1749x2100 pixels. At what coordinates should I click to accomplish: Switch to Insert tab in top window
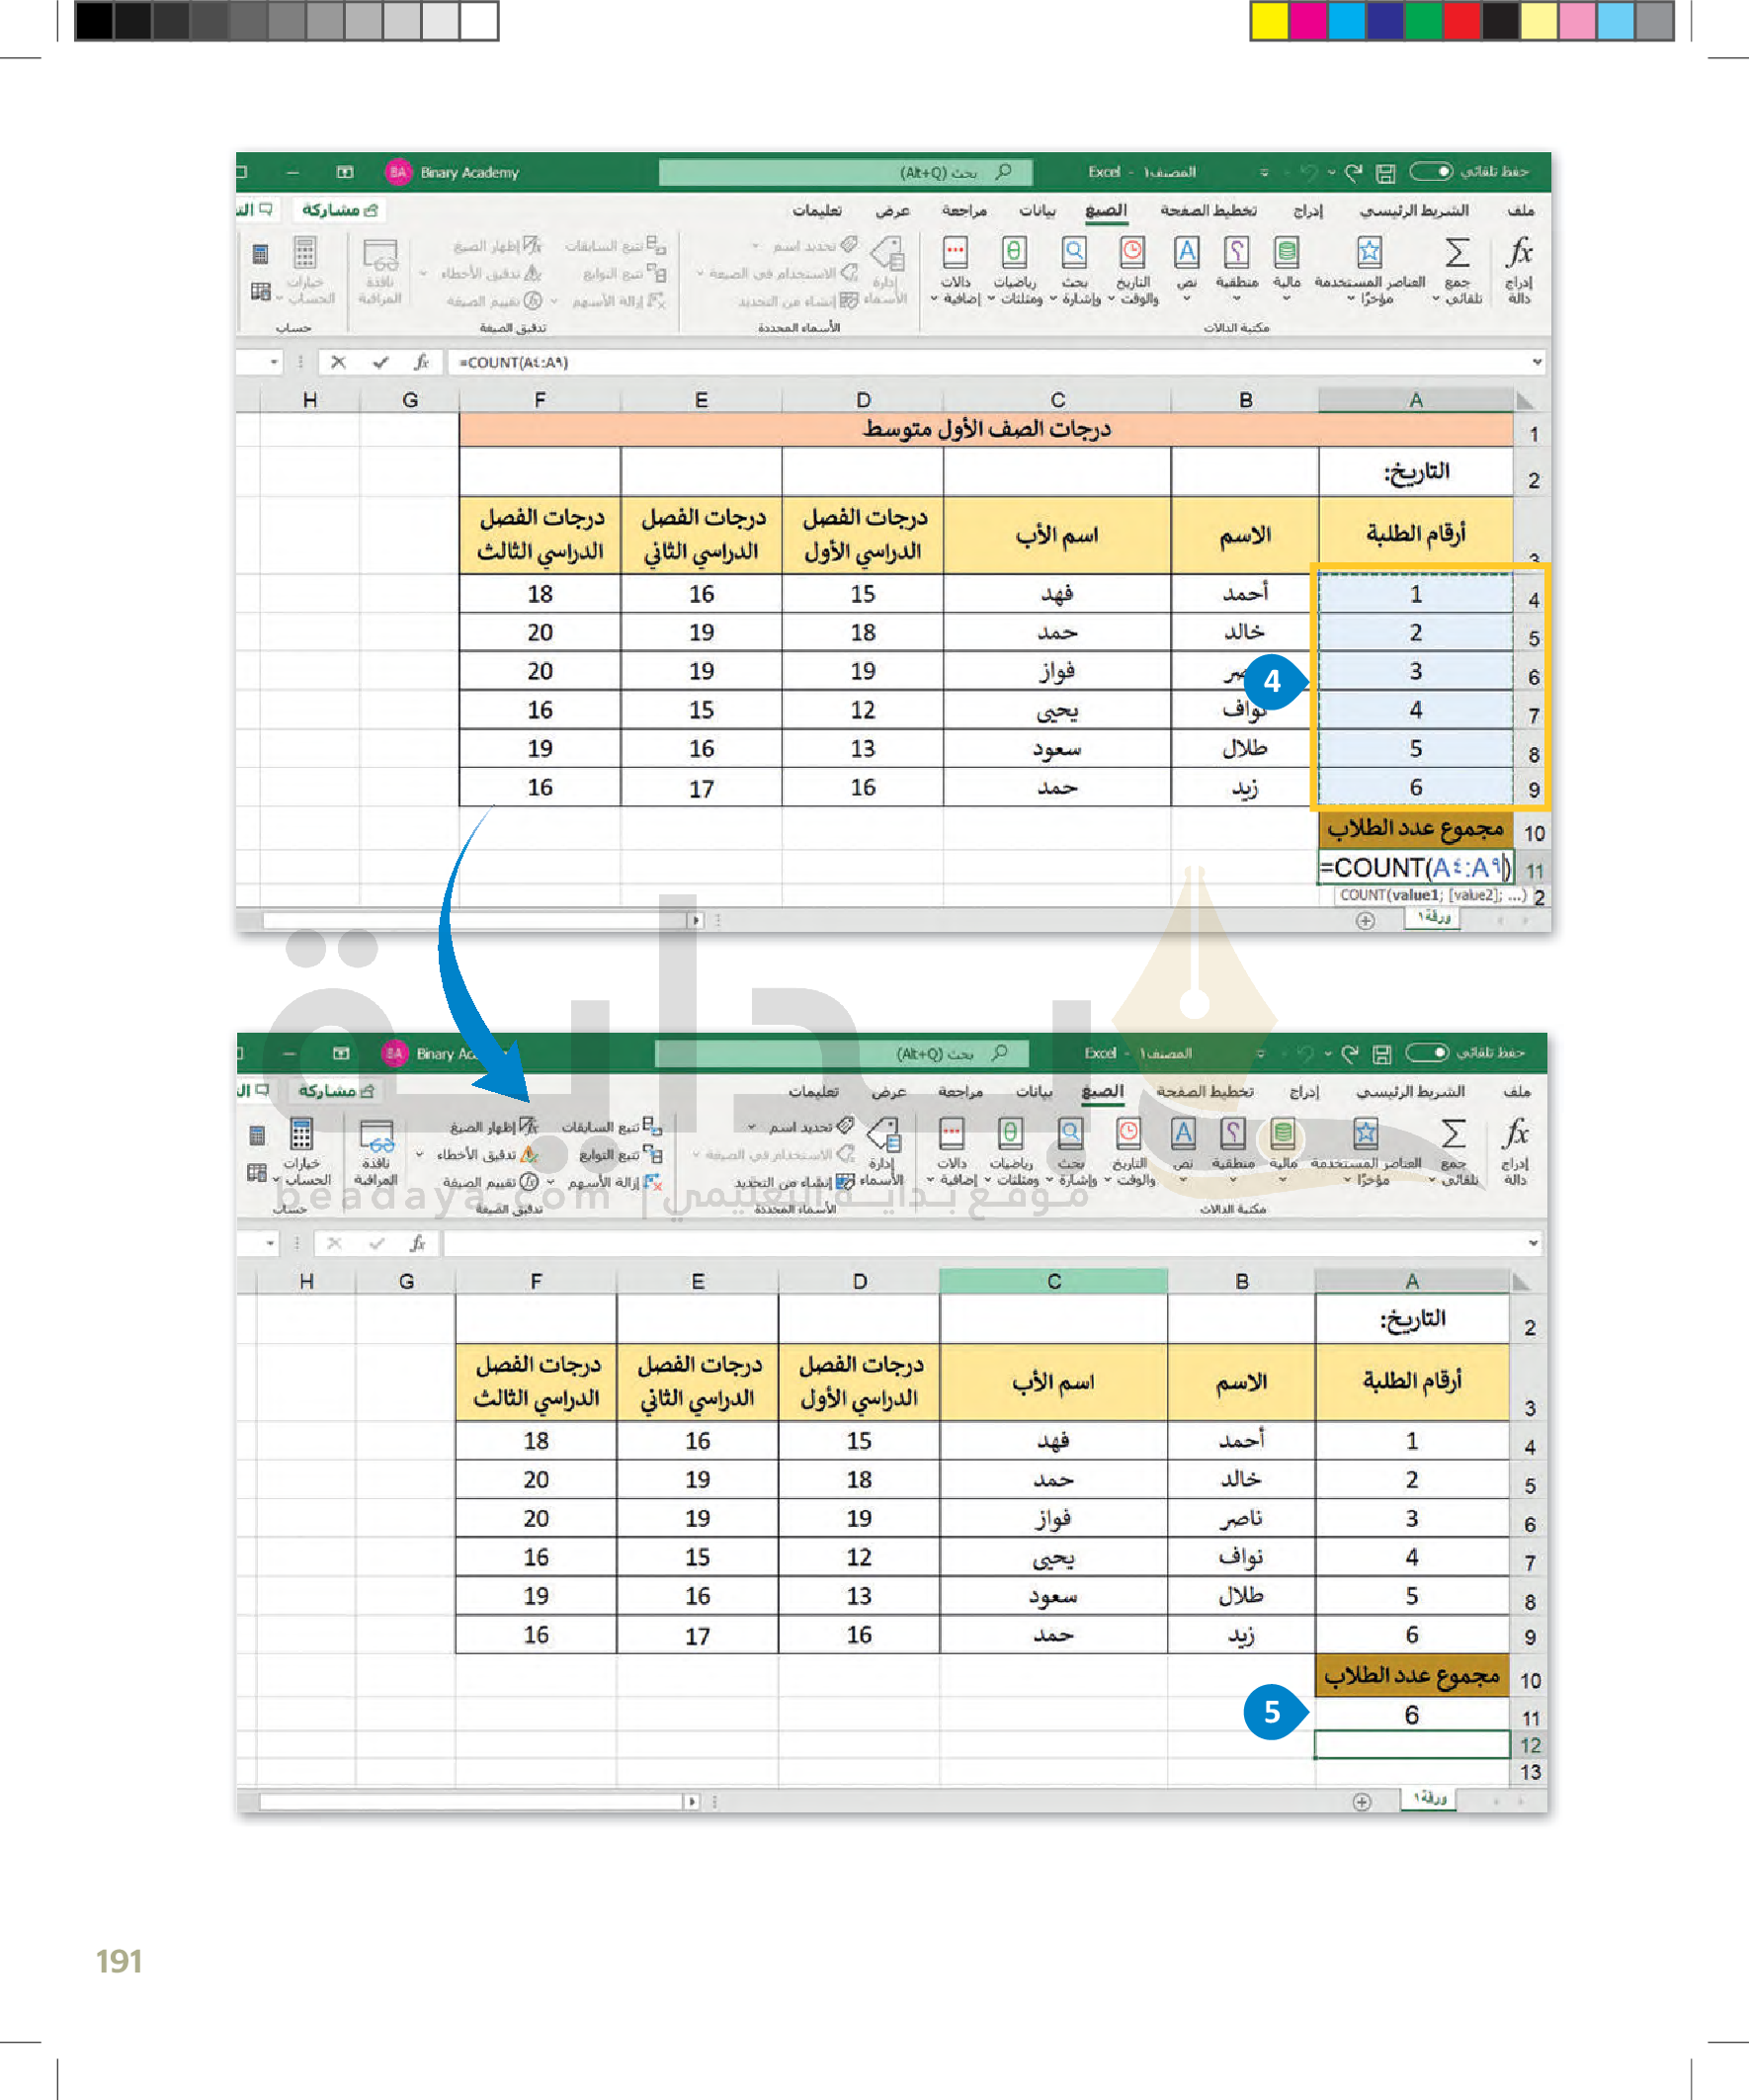click(x=1307, y=210)
